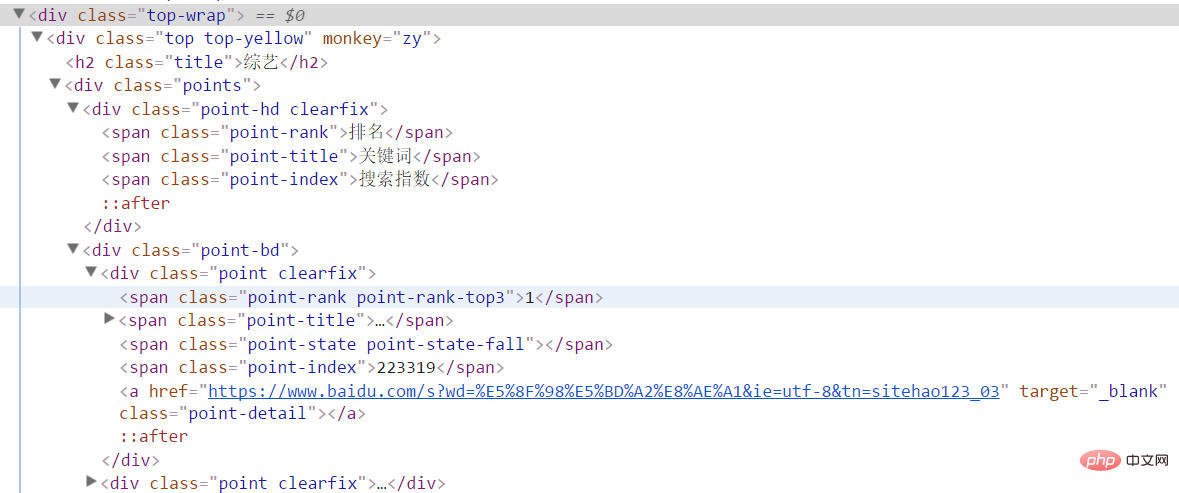Click the value 223319
Screen dimensions: 1179x493
[406, 367]
